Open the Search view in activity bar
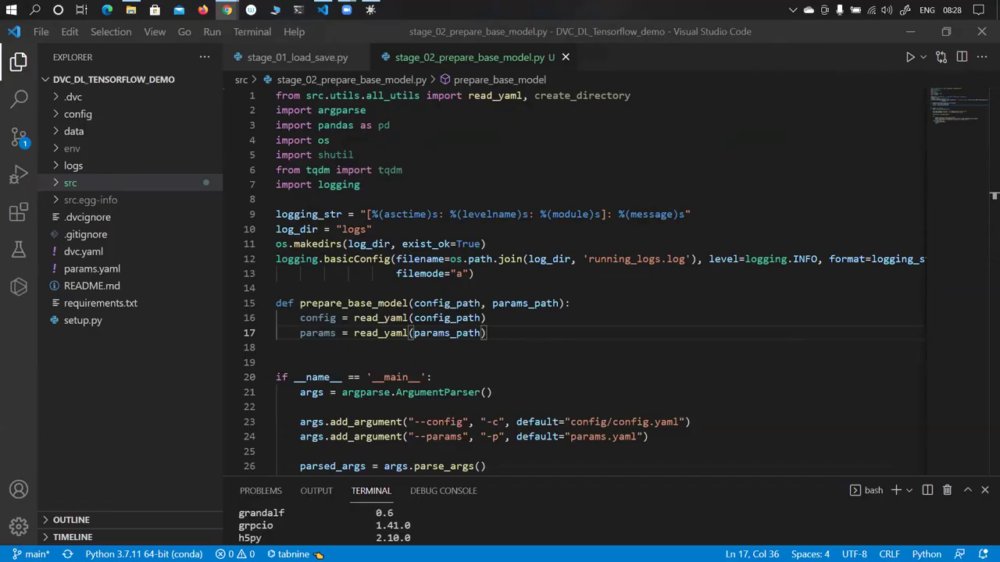The width and height of the screenshot is (1000, 562). (18, 98)
